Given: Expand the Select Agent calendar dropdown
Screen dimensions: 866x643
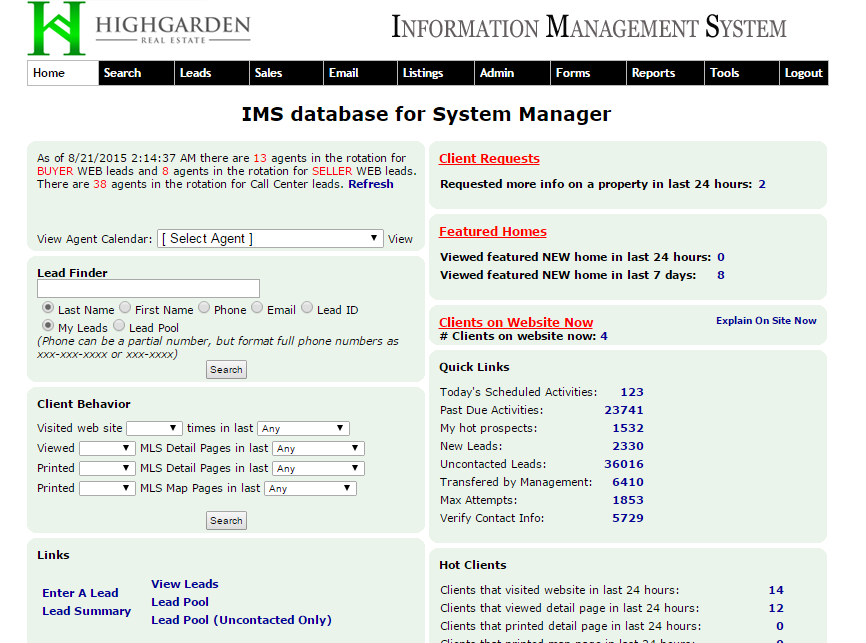Looking at the screenshot, I should [x=270, y=239].
